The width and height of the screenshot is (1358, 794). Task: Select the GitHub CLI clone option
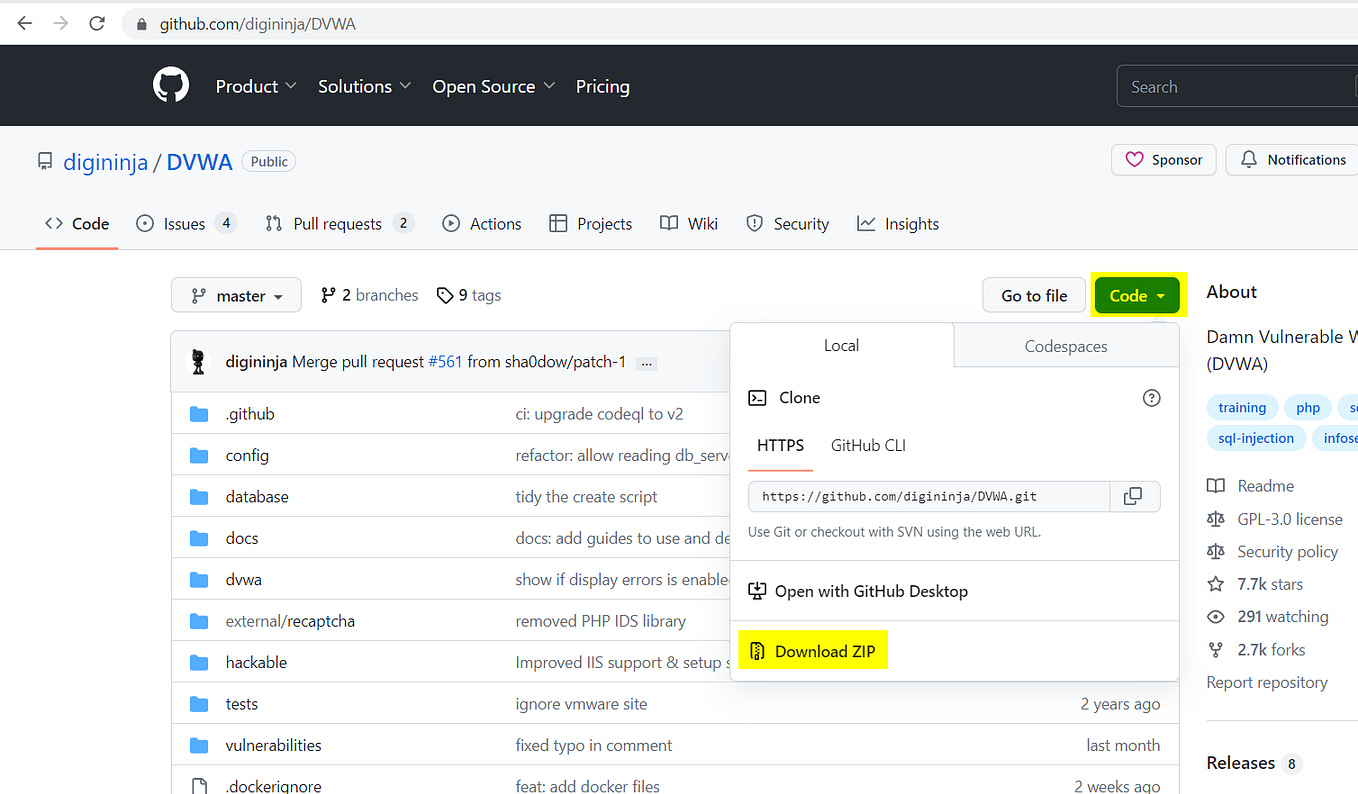point(868,446)
